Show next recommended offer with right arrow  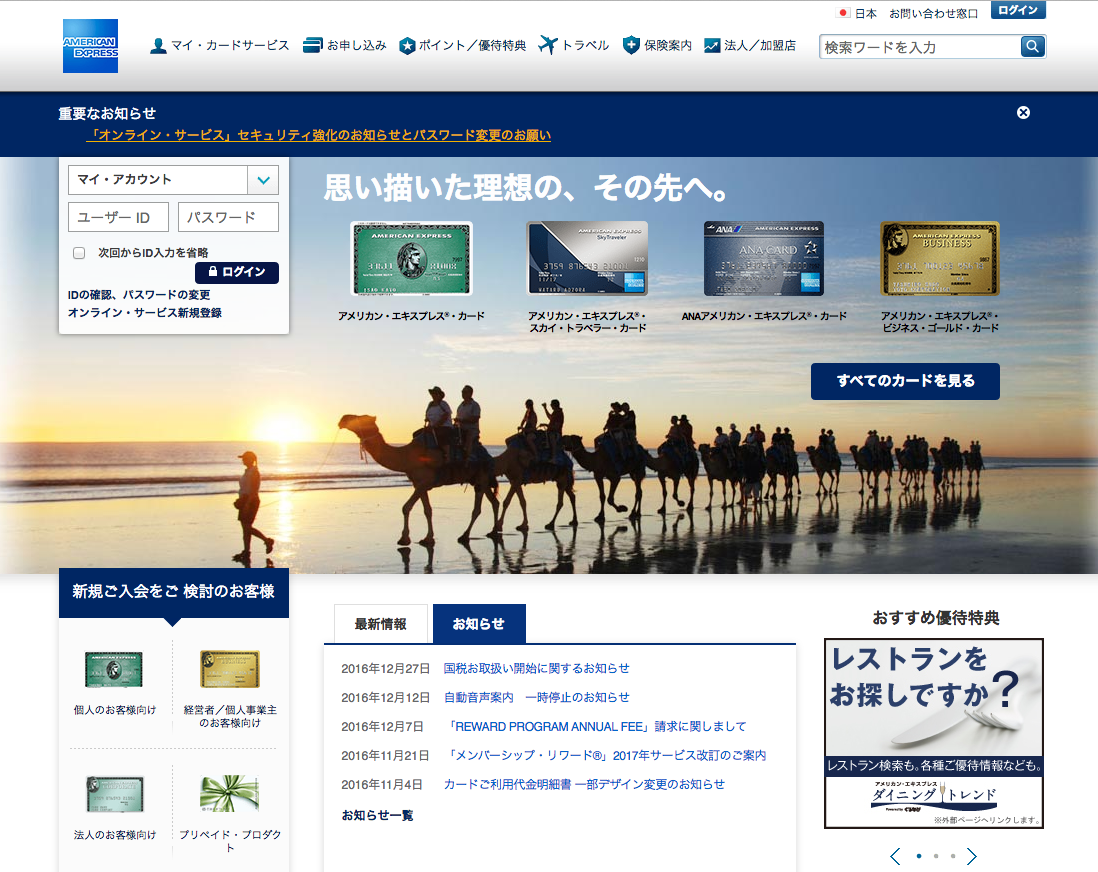[972, 856]
